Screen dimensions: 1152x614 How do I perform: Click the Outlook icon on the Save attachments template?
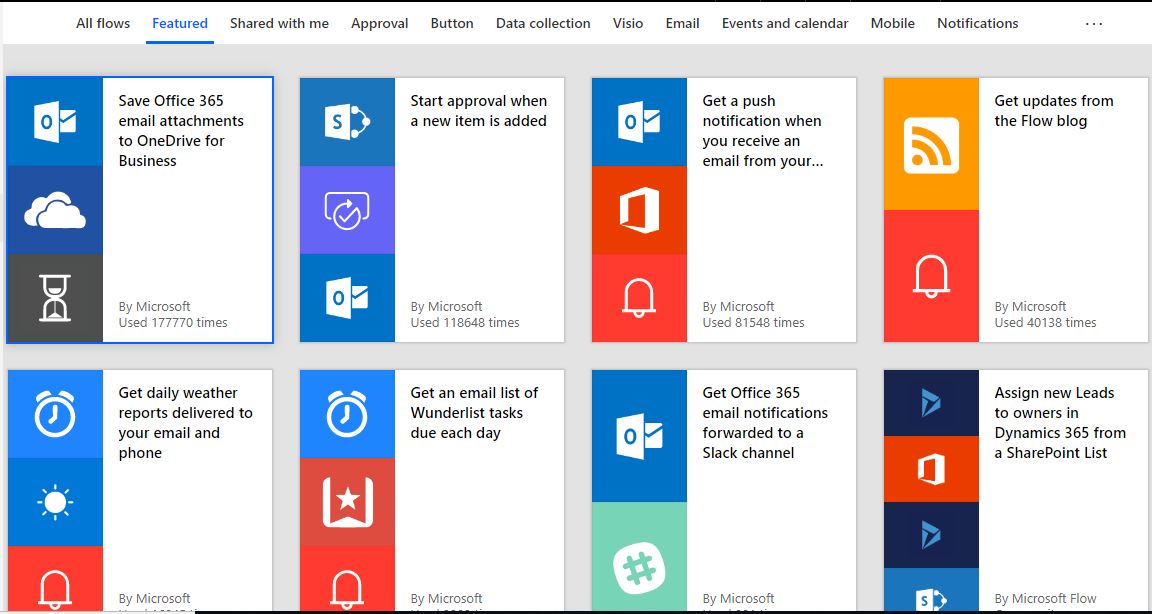tap(55, 122)
